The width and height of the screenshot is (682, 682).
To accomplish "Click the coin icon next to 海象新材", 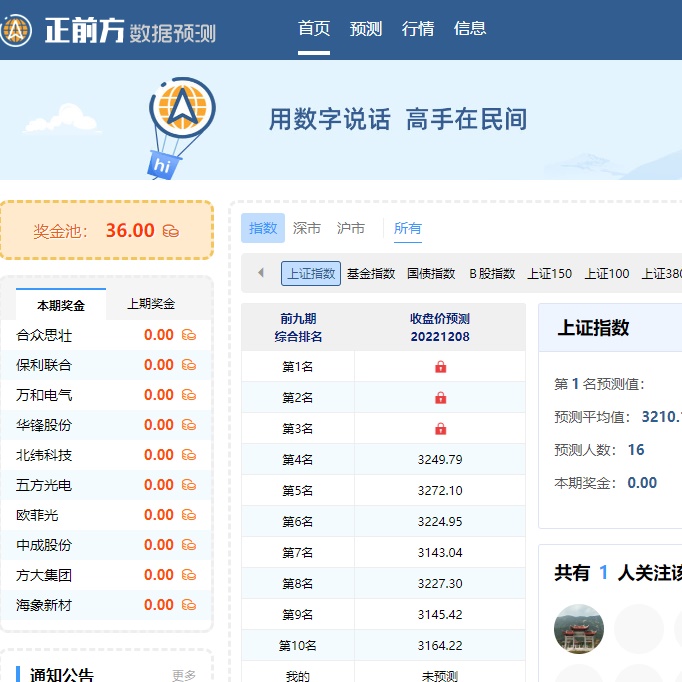I will click(x=188, y=605).
